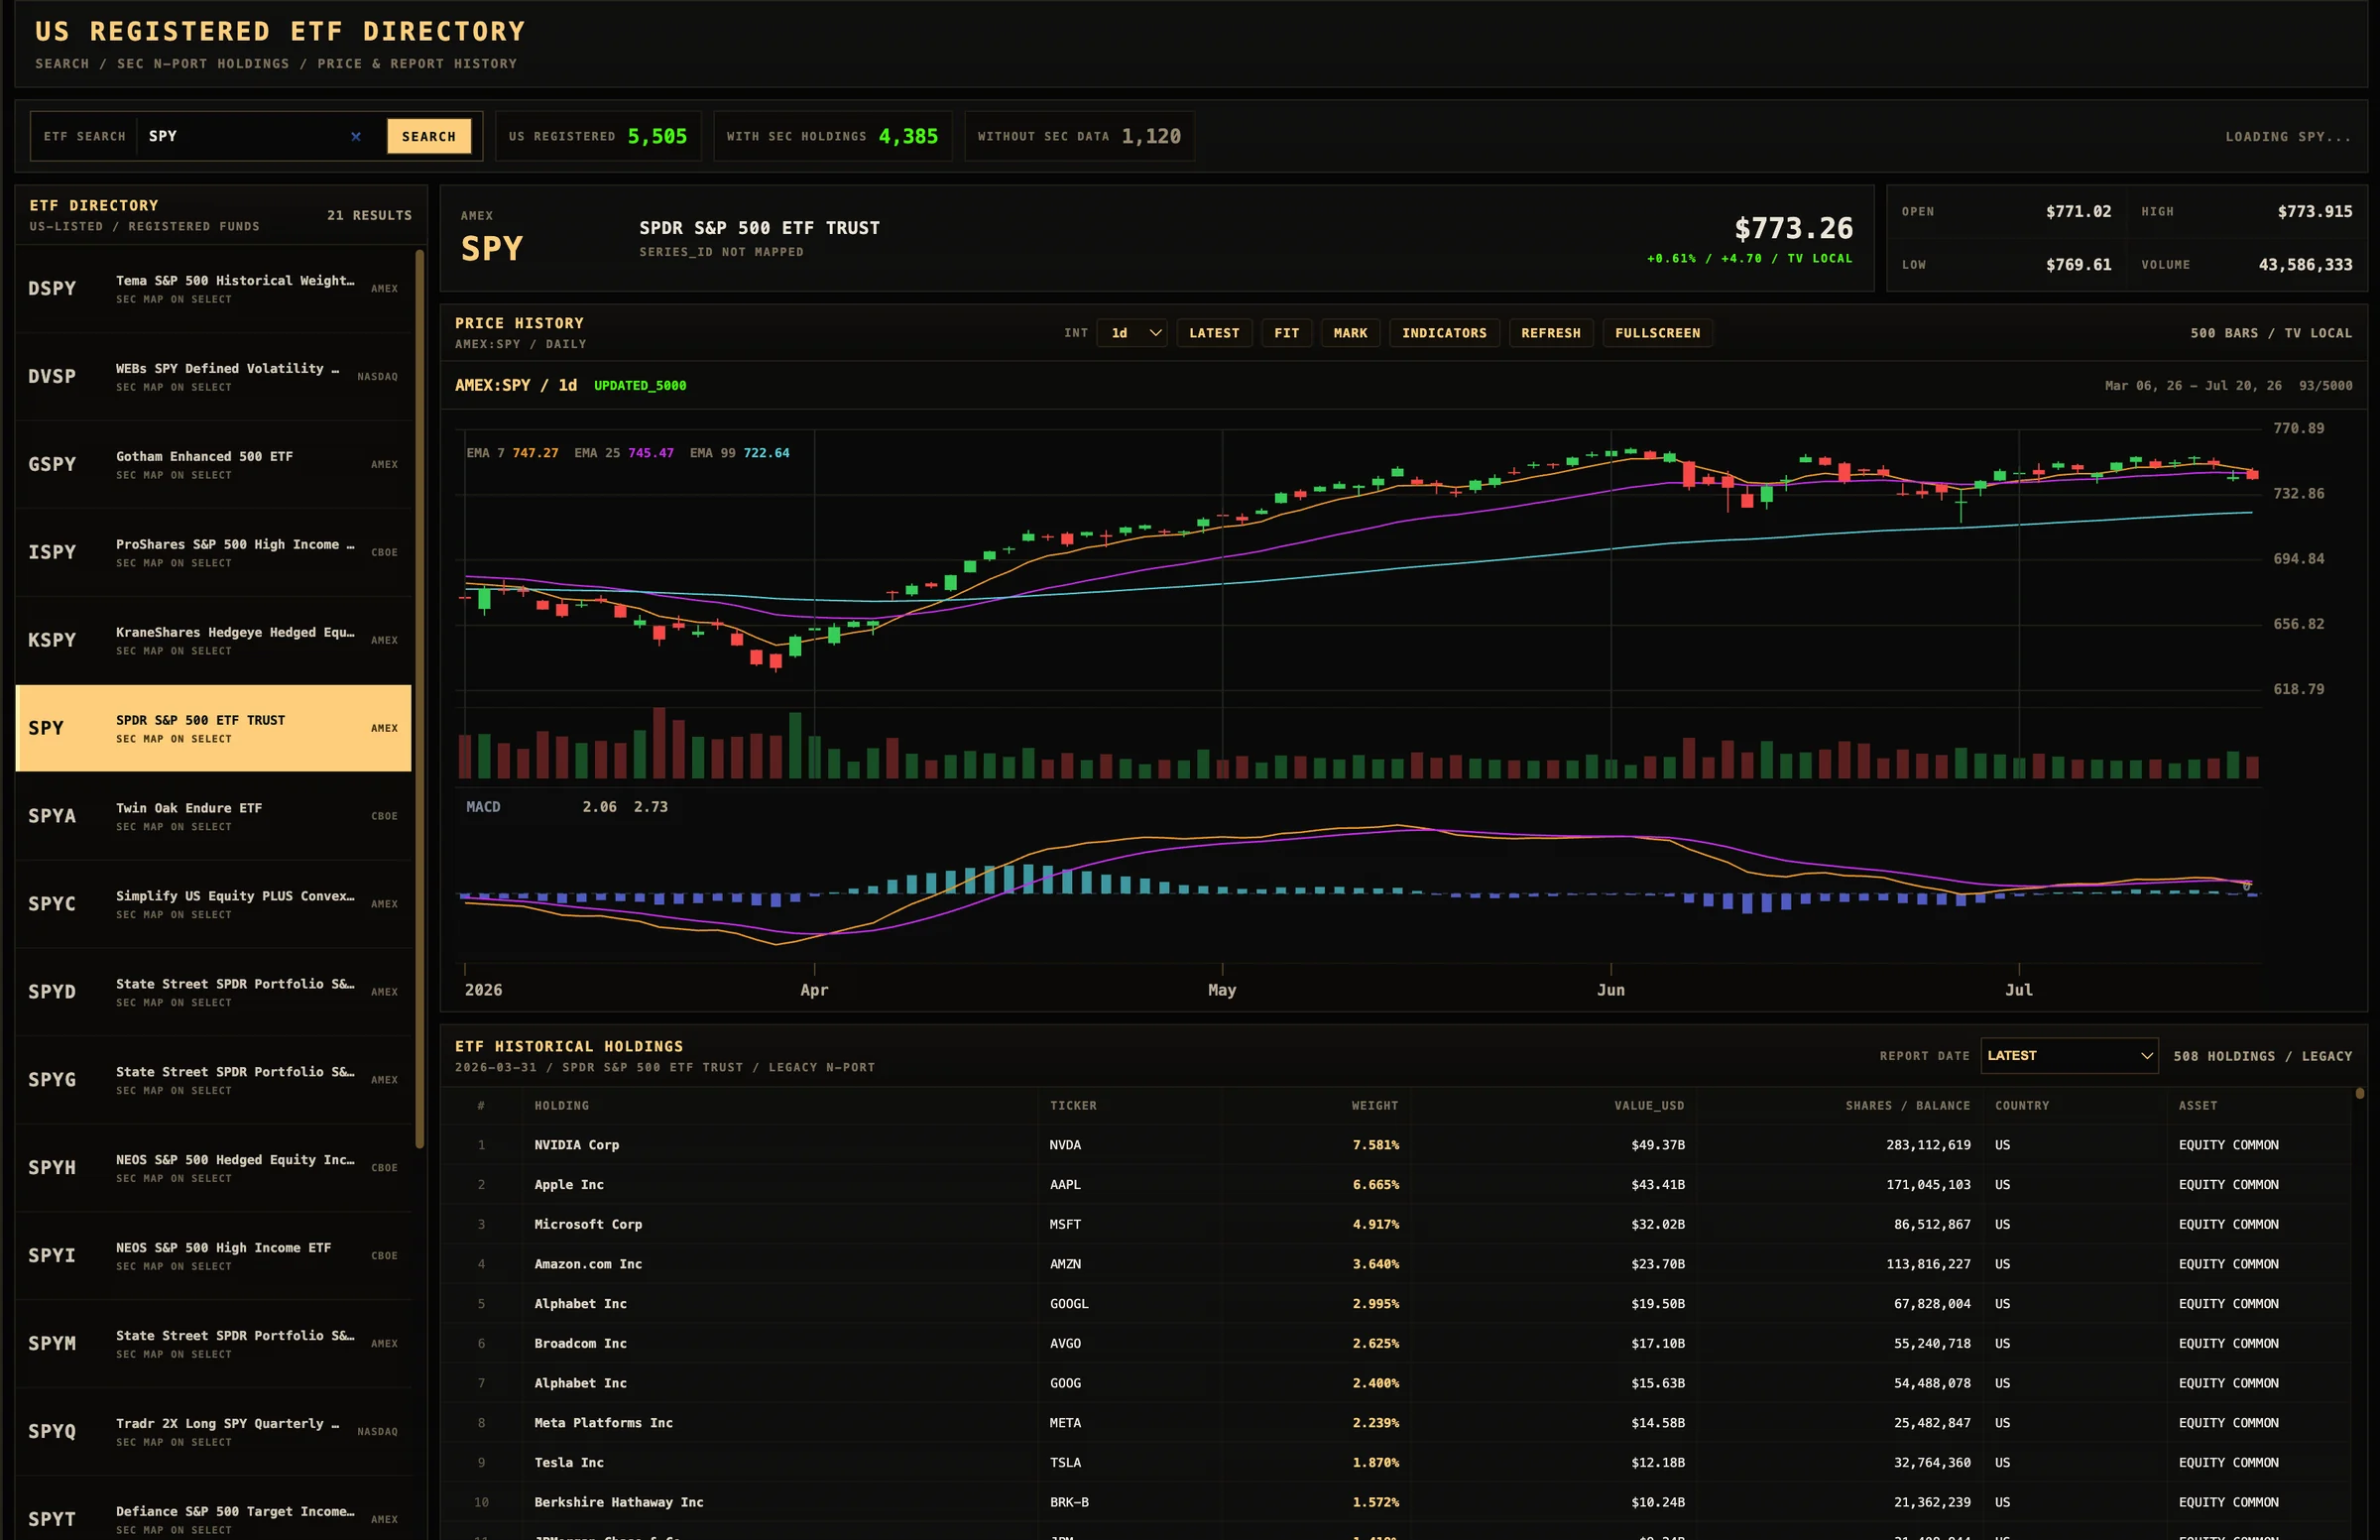Select SPYA Twin Oak Endure ETF

pyautogui.click(x=213, y=816)
